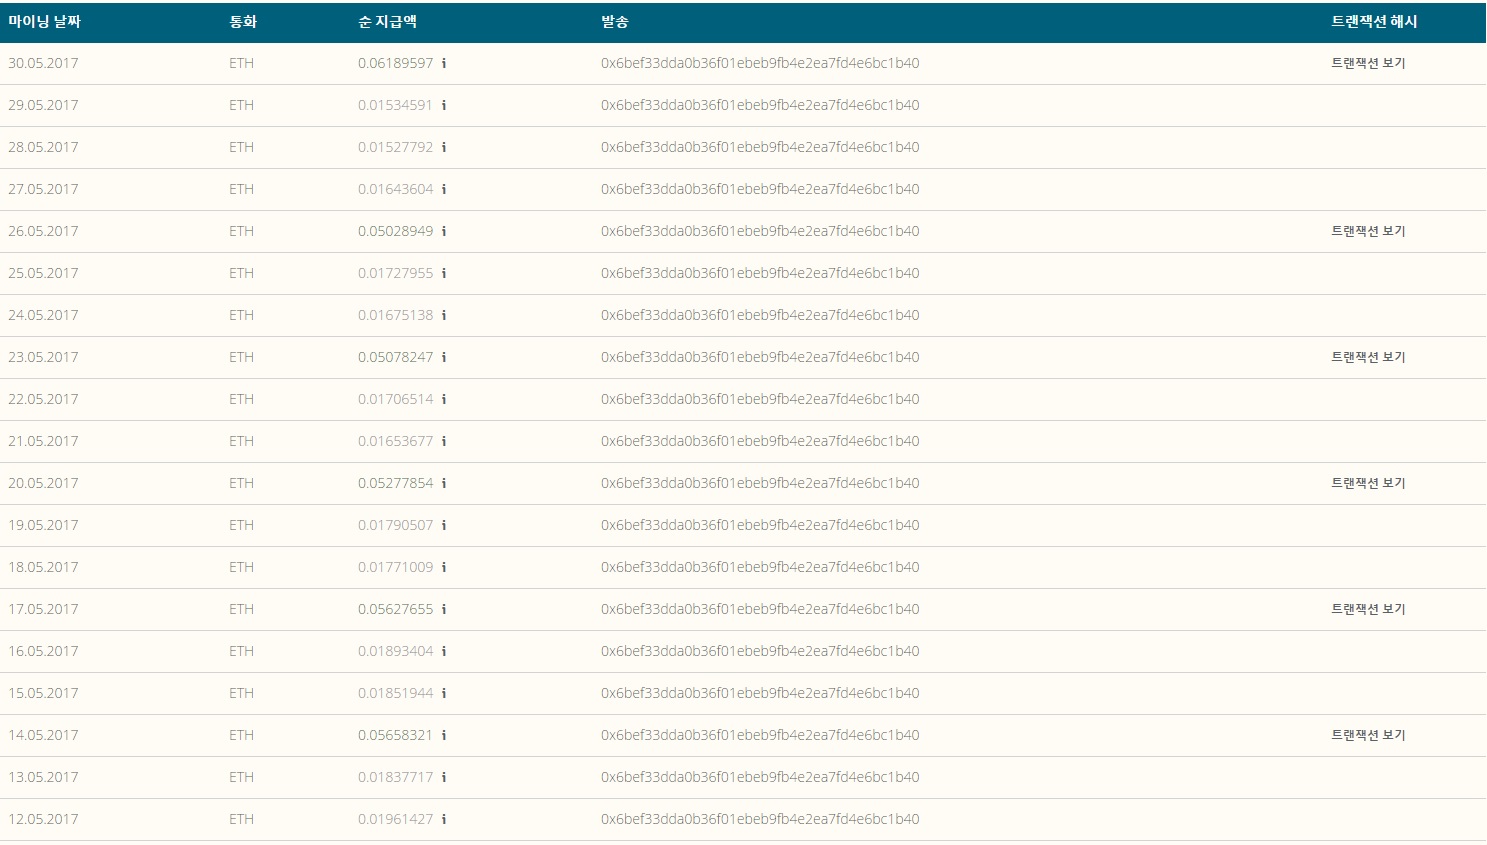
Task: Click info icon next to 0.05627655
Action: coord(444,609)
